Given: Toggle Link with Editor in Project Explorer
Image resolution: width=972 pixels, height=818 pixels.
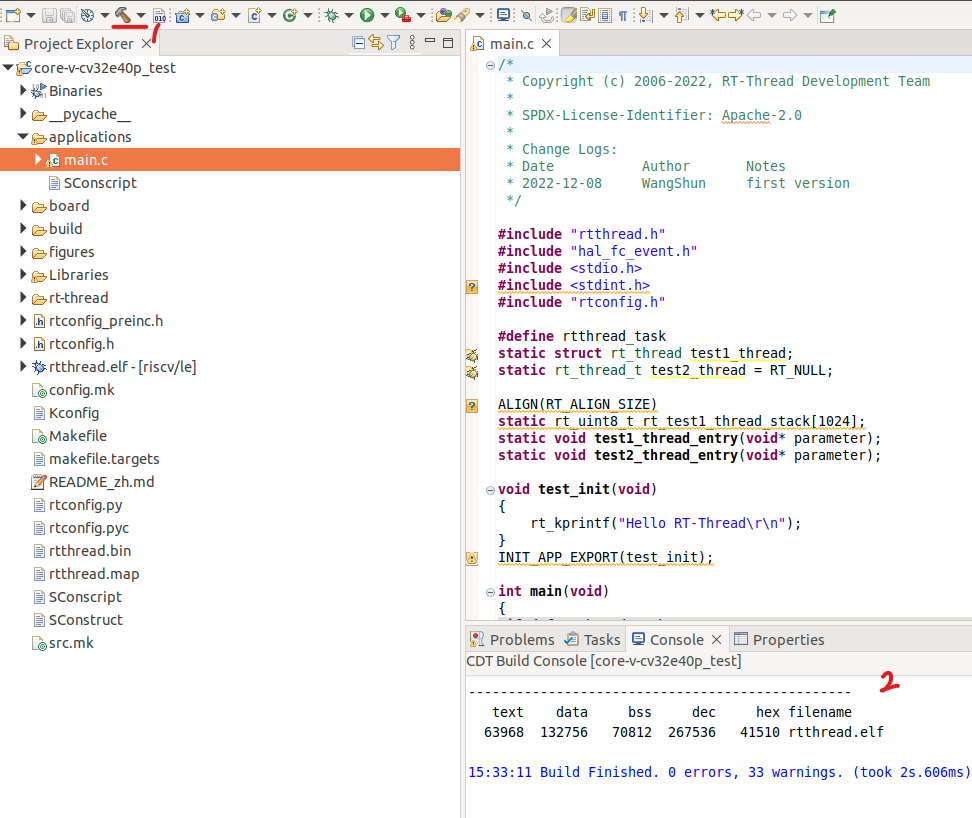Looking at the screenshot, I should pos(376,43).
